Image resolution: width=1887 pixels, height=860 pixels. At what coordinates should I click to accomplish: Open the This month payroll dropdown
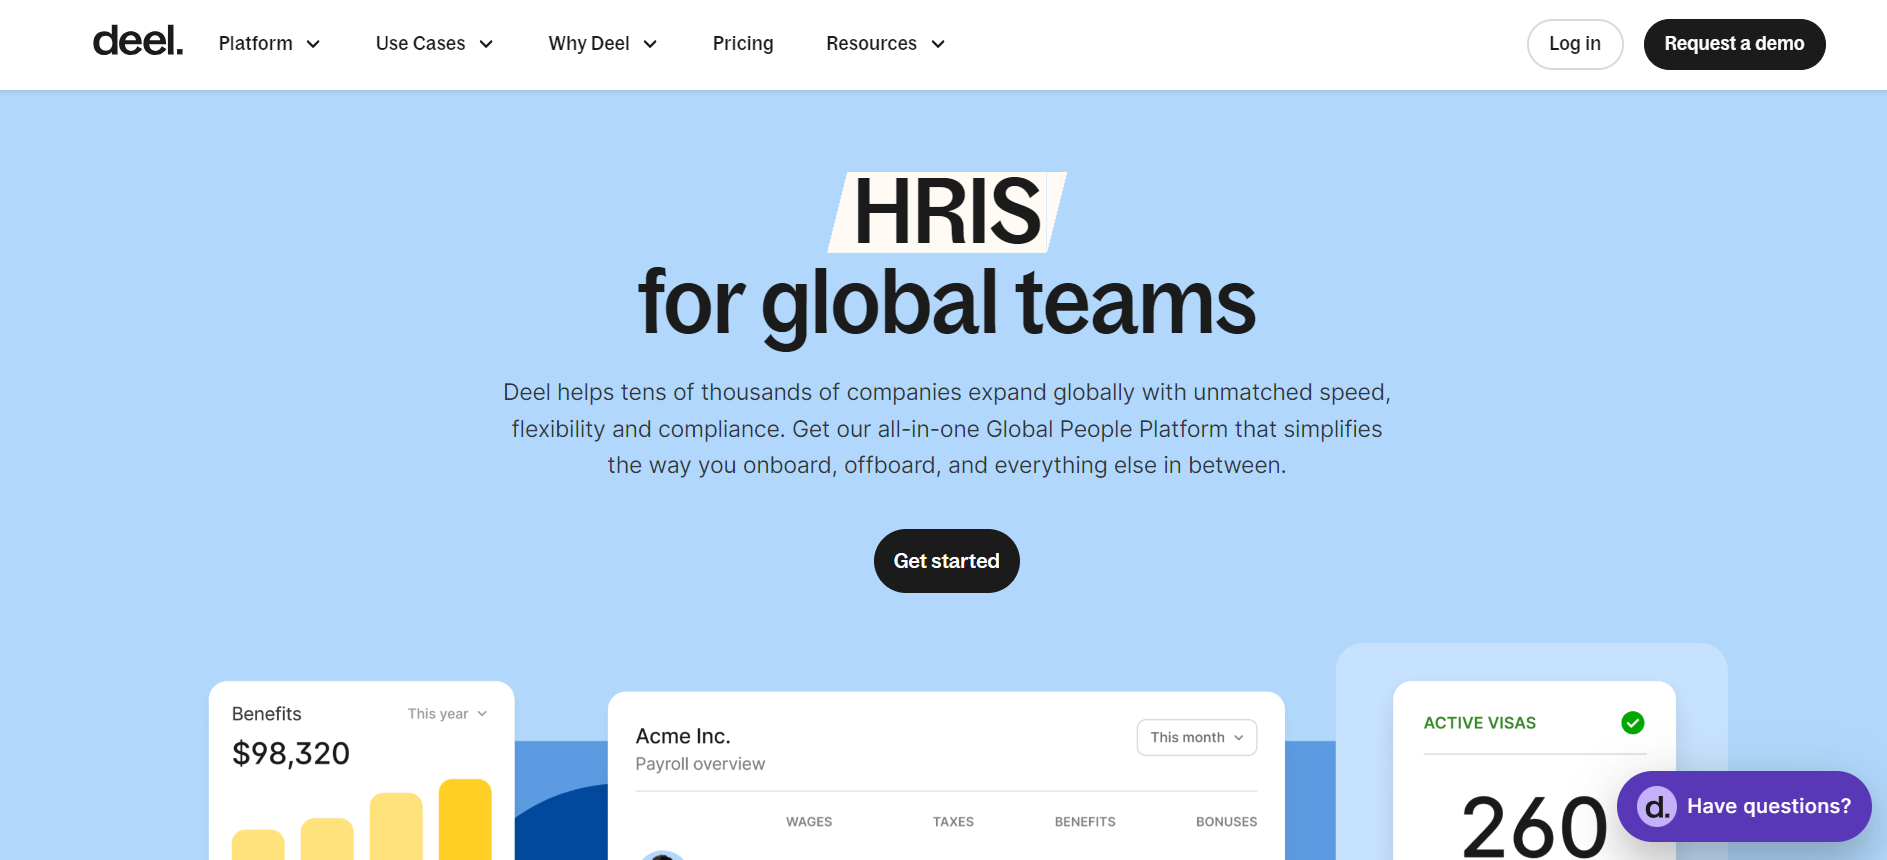click(x=1197, y=737)
